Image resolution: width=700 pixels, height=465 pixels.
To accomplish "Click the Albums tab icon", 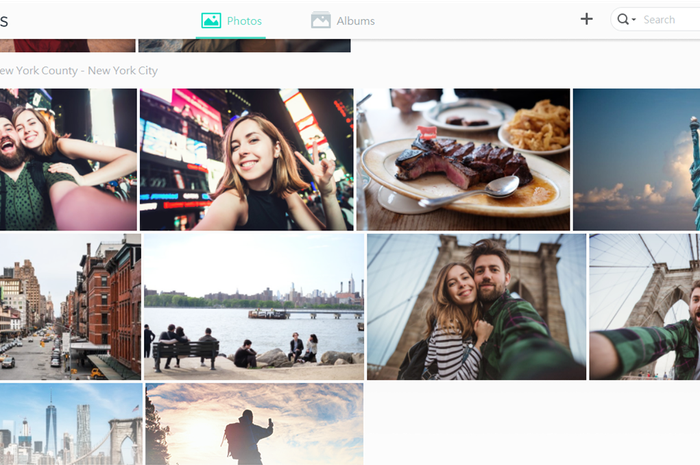I will [321, 21].
